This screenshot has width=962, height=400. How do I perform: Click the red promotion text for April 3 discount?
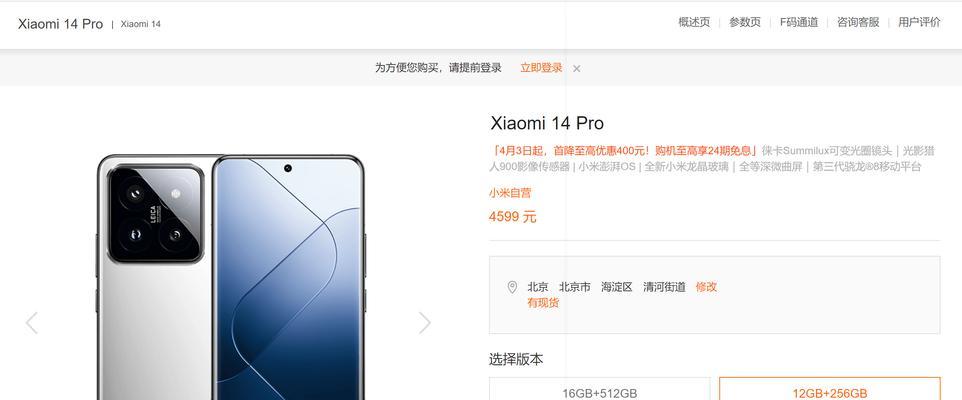click(x=624, y=150)
